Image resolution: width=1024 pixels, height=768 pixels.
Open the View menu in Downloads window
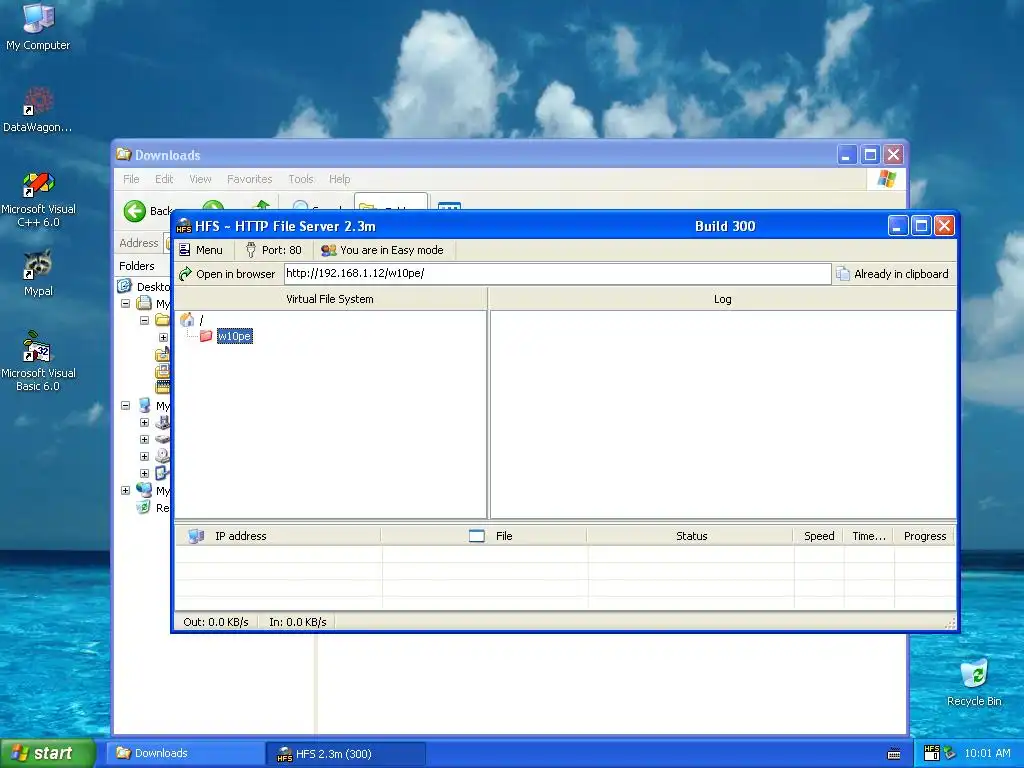[x=200, y=179]
